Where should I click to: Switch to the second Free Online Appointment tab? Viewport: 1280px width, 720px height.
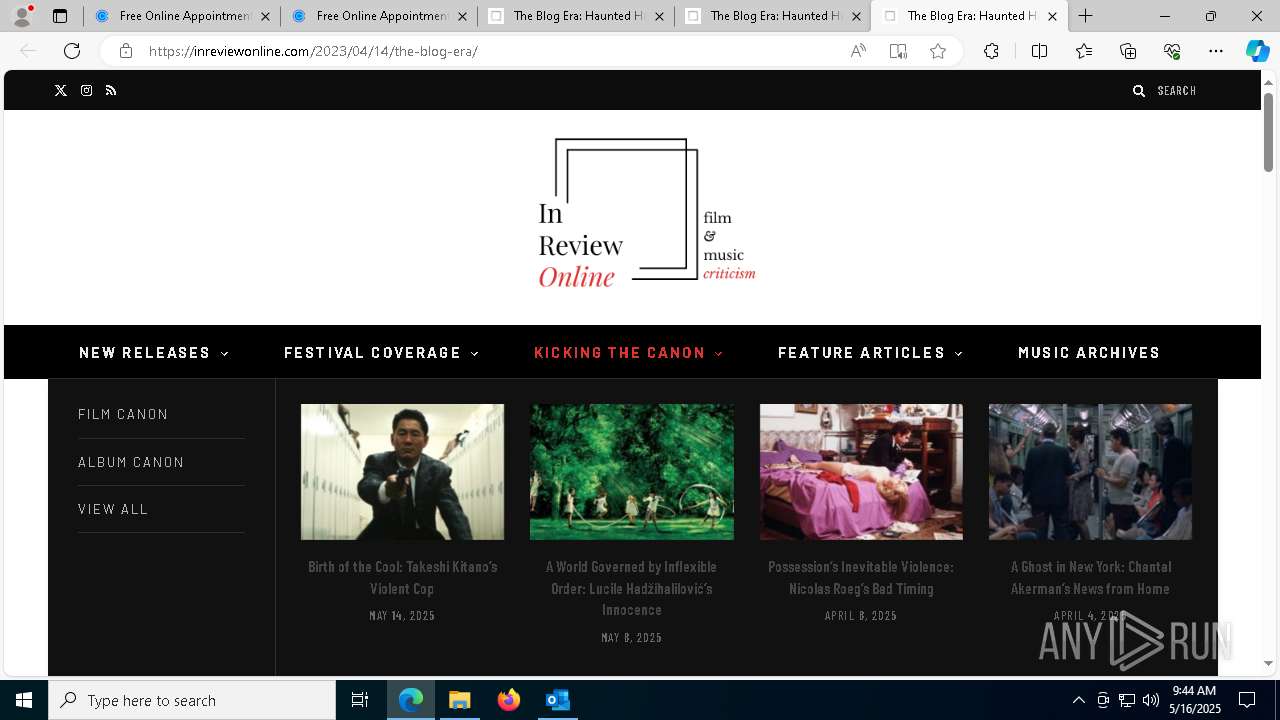click(x=378, y=16)
